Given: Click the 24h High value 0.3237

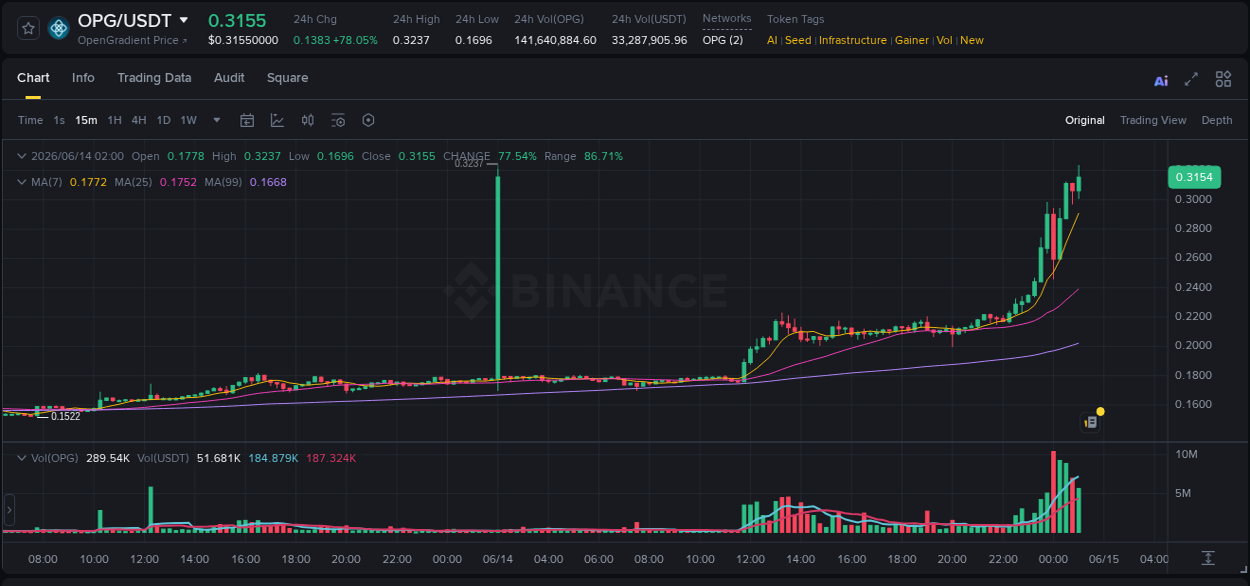Looking at the screenshot, I should point(411,40).
